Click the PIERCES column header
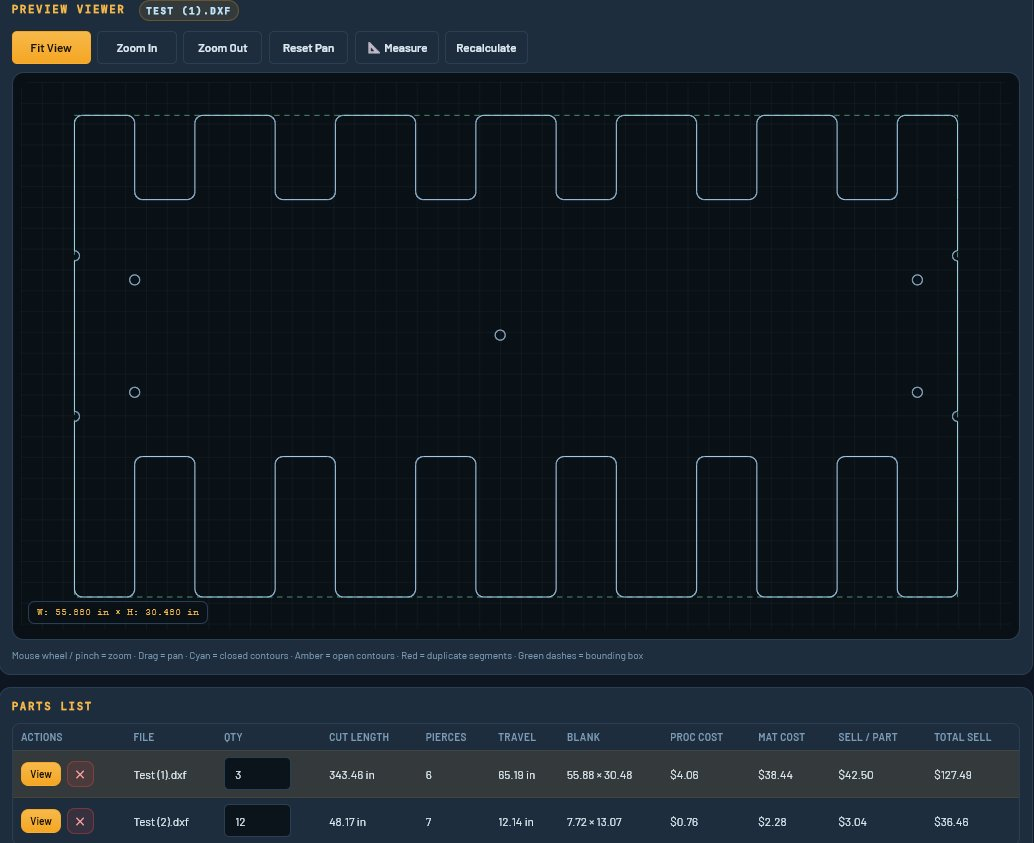 (446, 737)
